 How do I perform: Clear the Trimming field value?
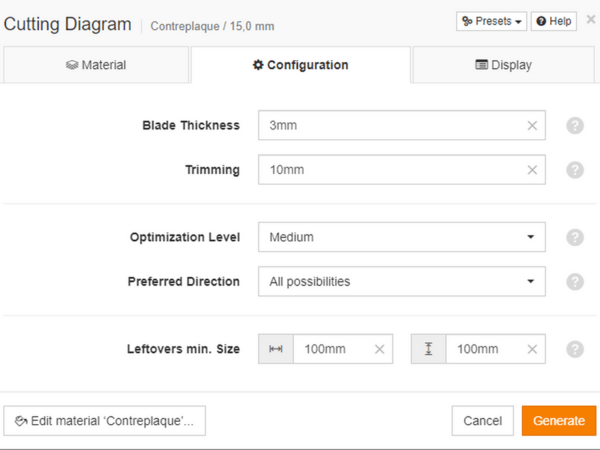tap(532, 170)
